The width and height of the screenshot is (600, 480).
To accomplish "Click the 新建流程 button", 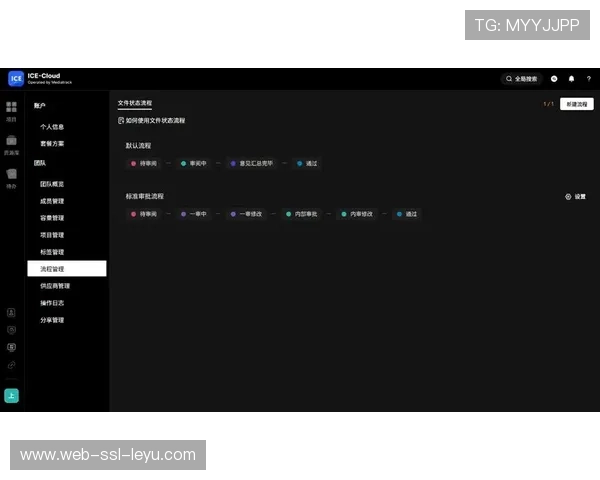I will point(576,104).
